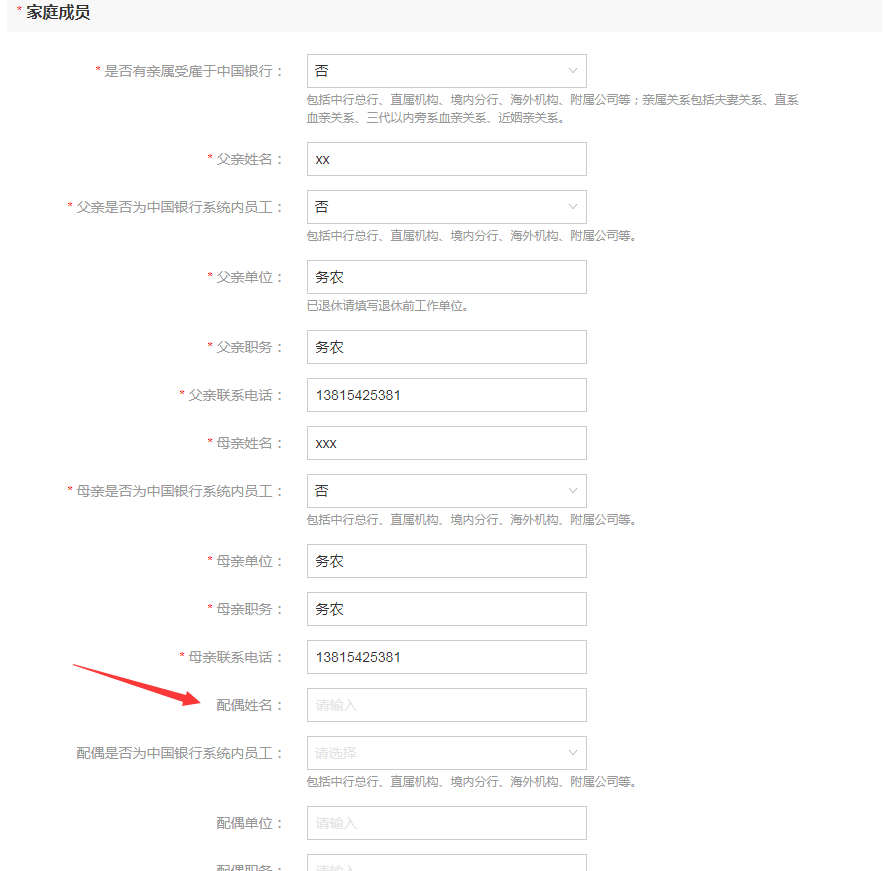
Task: Click the 母亲联系电话 phone field
Action: click(446, 657)
